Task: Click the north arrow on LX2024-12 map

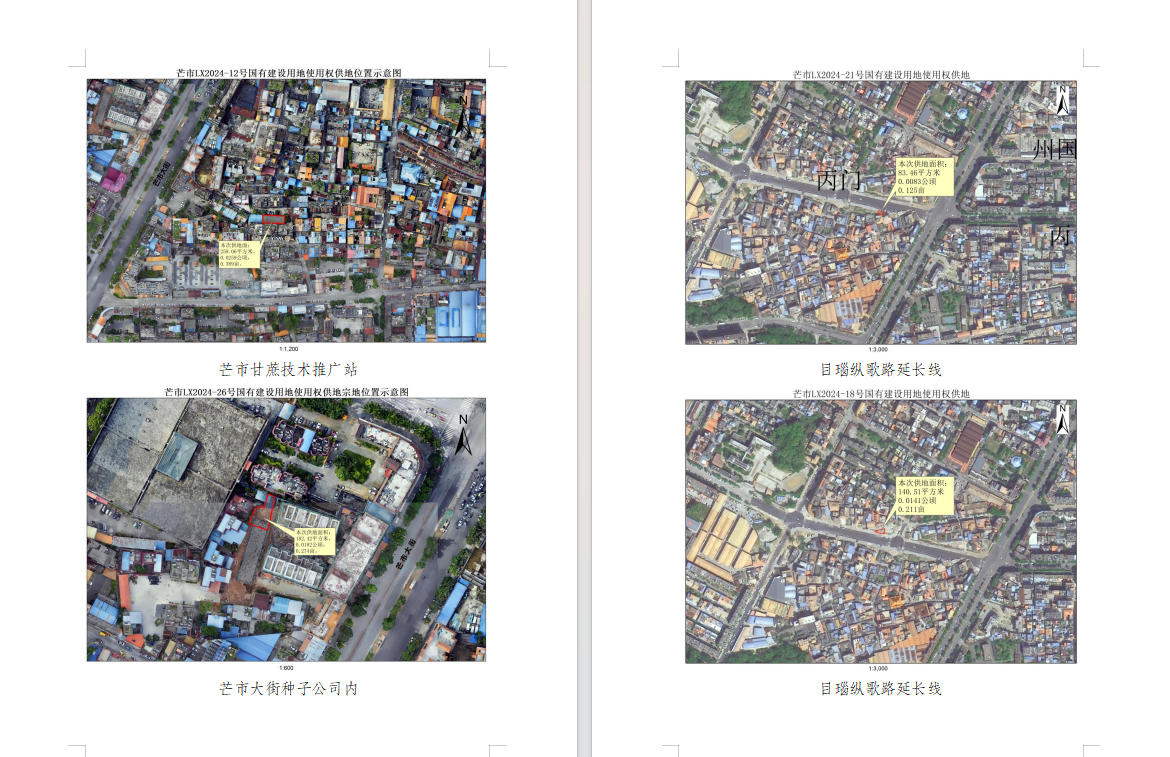Action: click(x=463, y=113)
